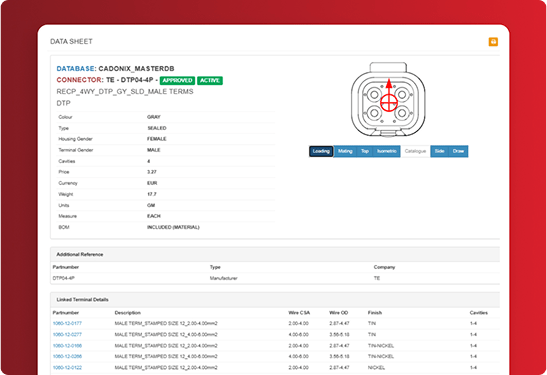Show the Isometric view
This screenshot has height=375, width=547.
pos(387,151)
